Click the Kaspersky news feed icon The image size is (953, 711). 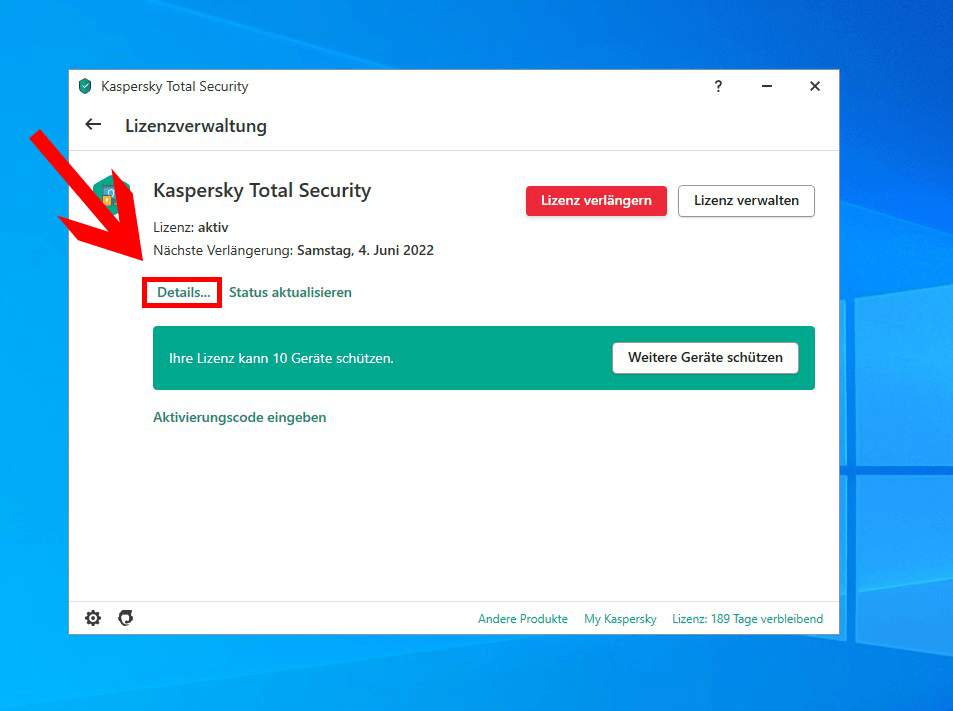pos(125,618)
